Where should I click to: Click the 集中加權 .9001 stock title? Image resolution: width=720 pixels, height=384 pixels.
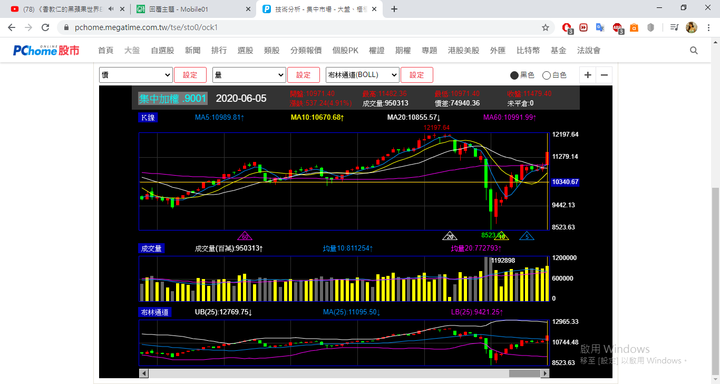(173, 98)
